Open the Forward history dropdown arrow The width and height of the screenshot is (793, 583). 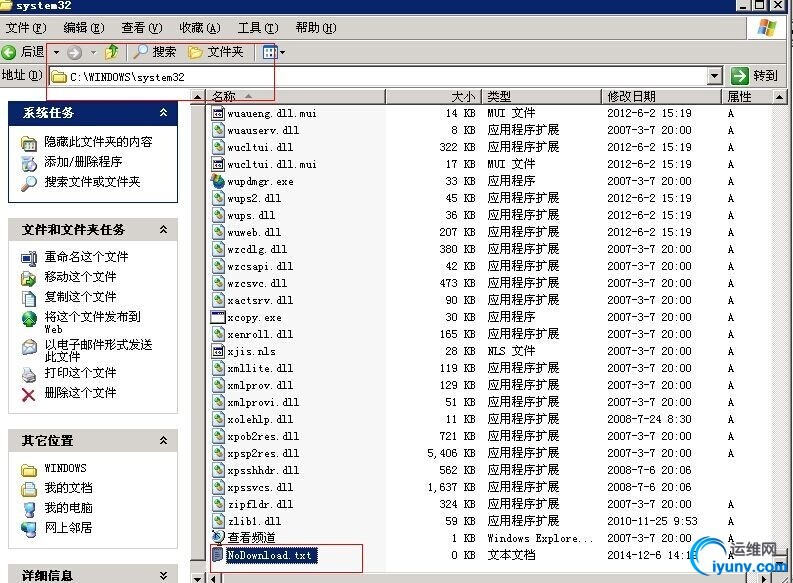pyautogui.click(x=94, y=52)
